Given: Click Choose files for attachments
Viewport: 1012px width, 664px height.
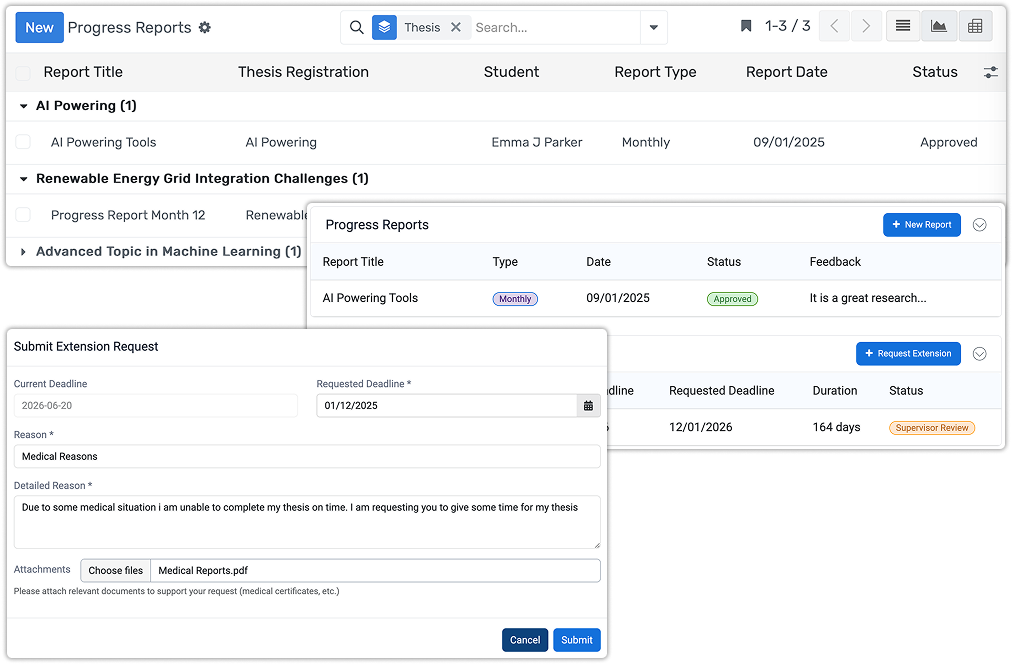Looking at the screenshot, I should tap(115, 570).
